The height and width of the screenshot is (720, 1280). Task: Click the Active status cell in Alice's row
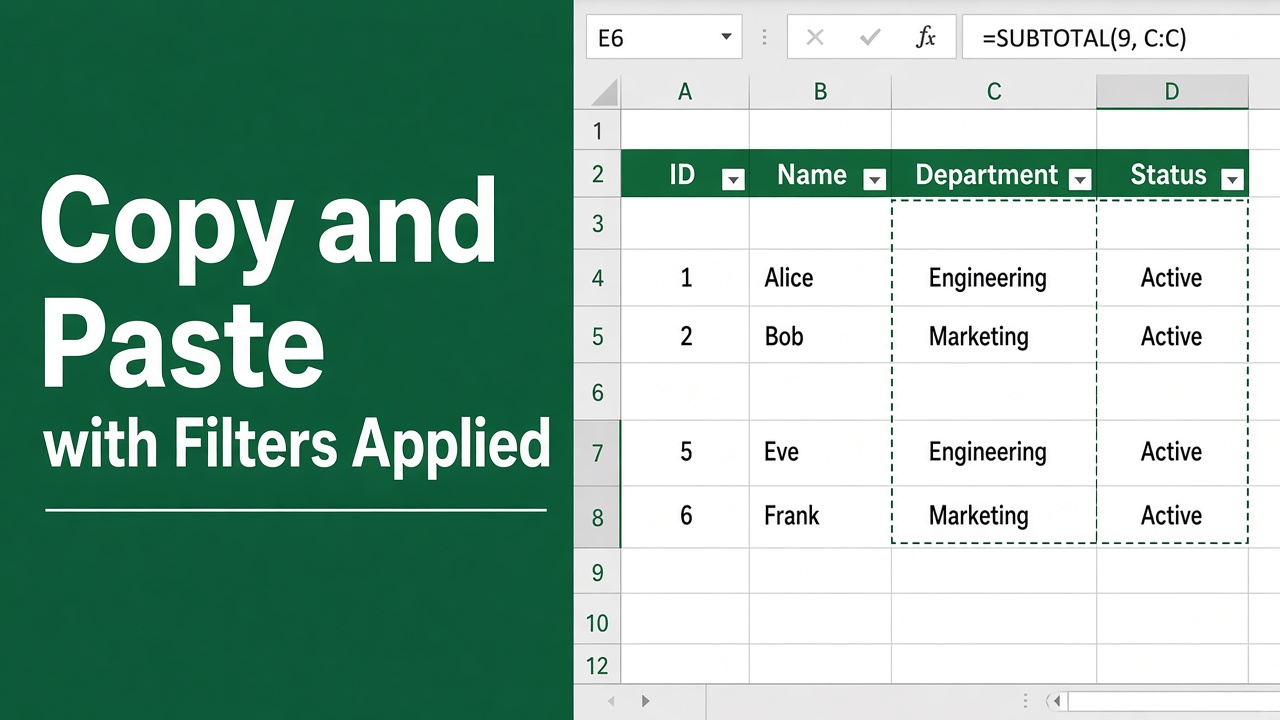(x=1172, y=277)
